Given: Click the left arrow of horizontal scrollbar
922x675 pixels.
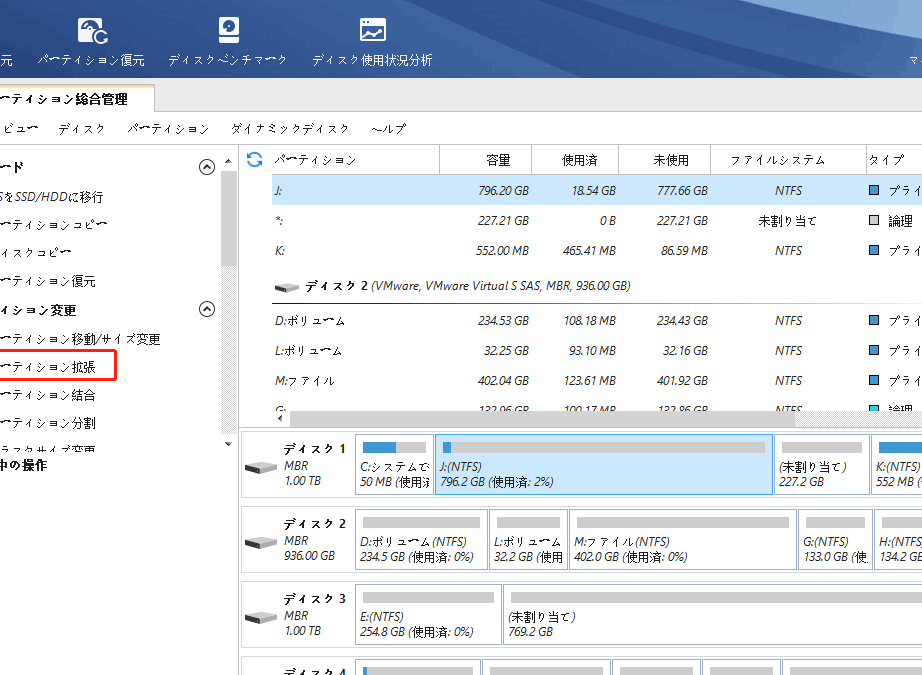Looking at the screenshot, I should [280, 419].
